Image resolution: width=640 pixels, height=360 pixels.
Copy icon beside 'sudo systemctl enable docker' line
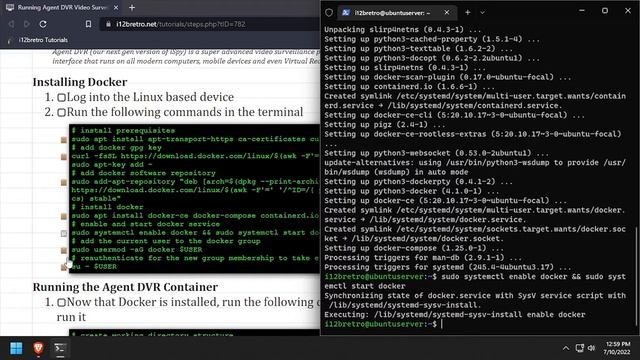tap(64, 233)
